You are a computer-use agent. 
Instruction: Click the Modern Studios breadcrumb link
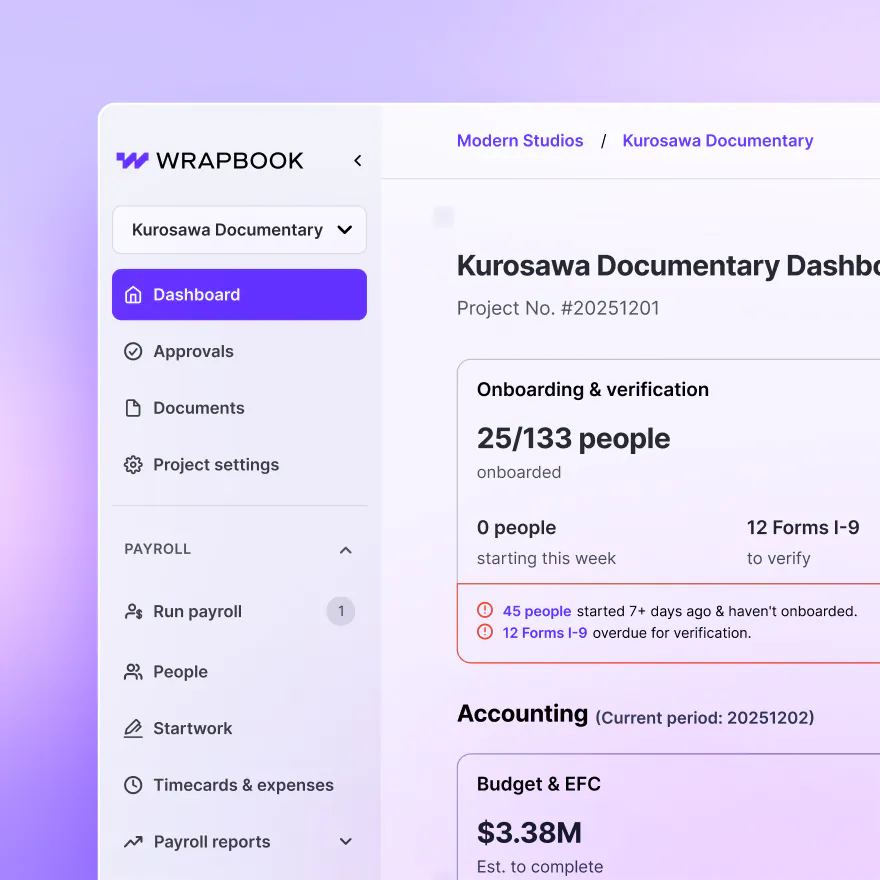(520, 140)
